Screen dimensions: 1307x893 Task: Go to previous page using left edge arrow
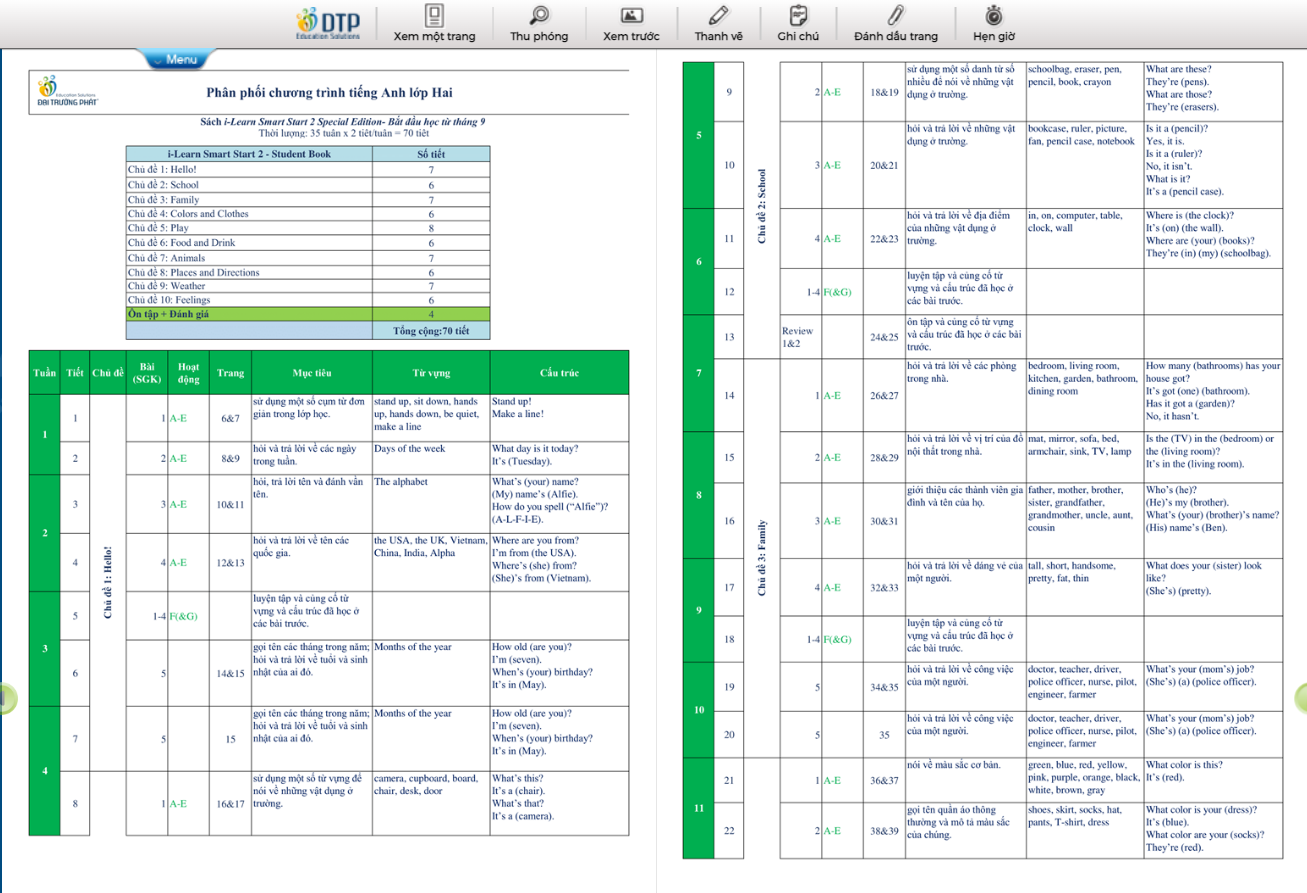click(x=7, y=698)
